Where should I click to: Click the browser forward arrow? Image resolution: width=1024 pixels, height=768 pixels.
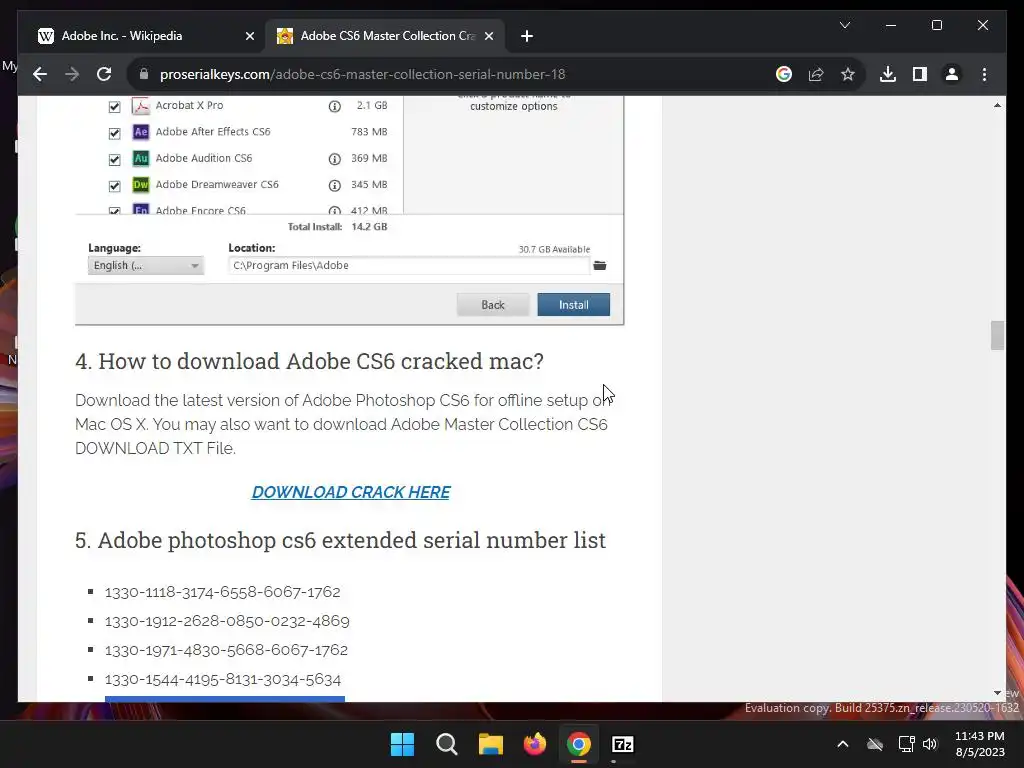pyautogui.click(x=72, y=74)
